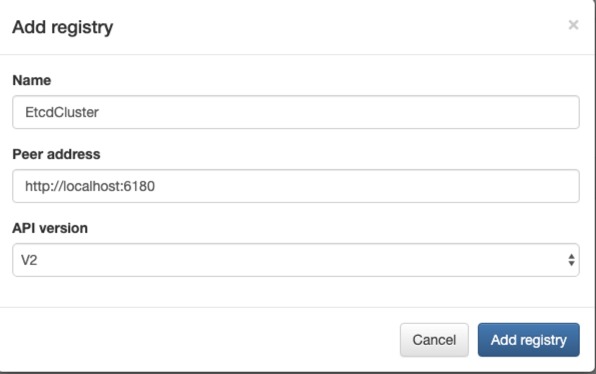Click the Add registry dialog title
Screen dimensions: 596x374
[63, 27]
